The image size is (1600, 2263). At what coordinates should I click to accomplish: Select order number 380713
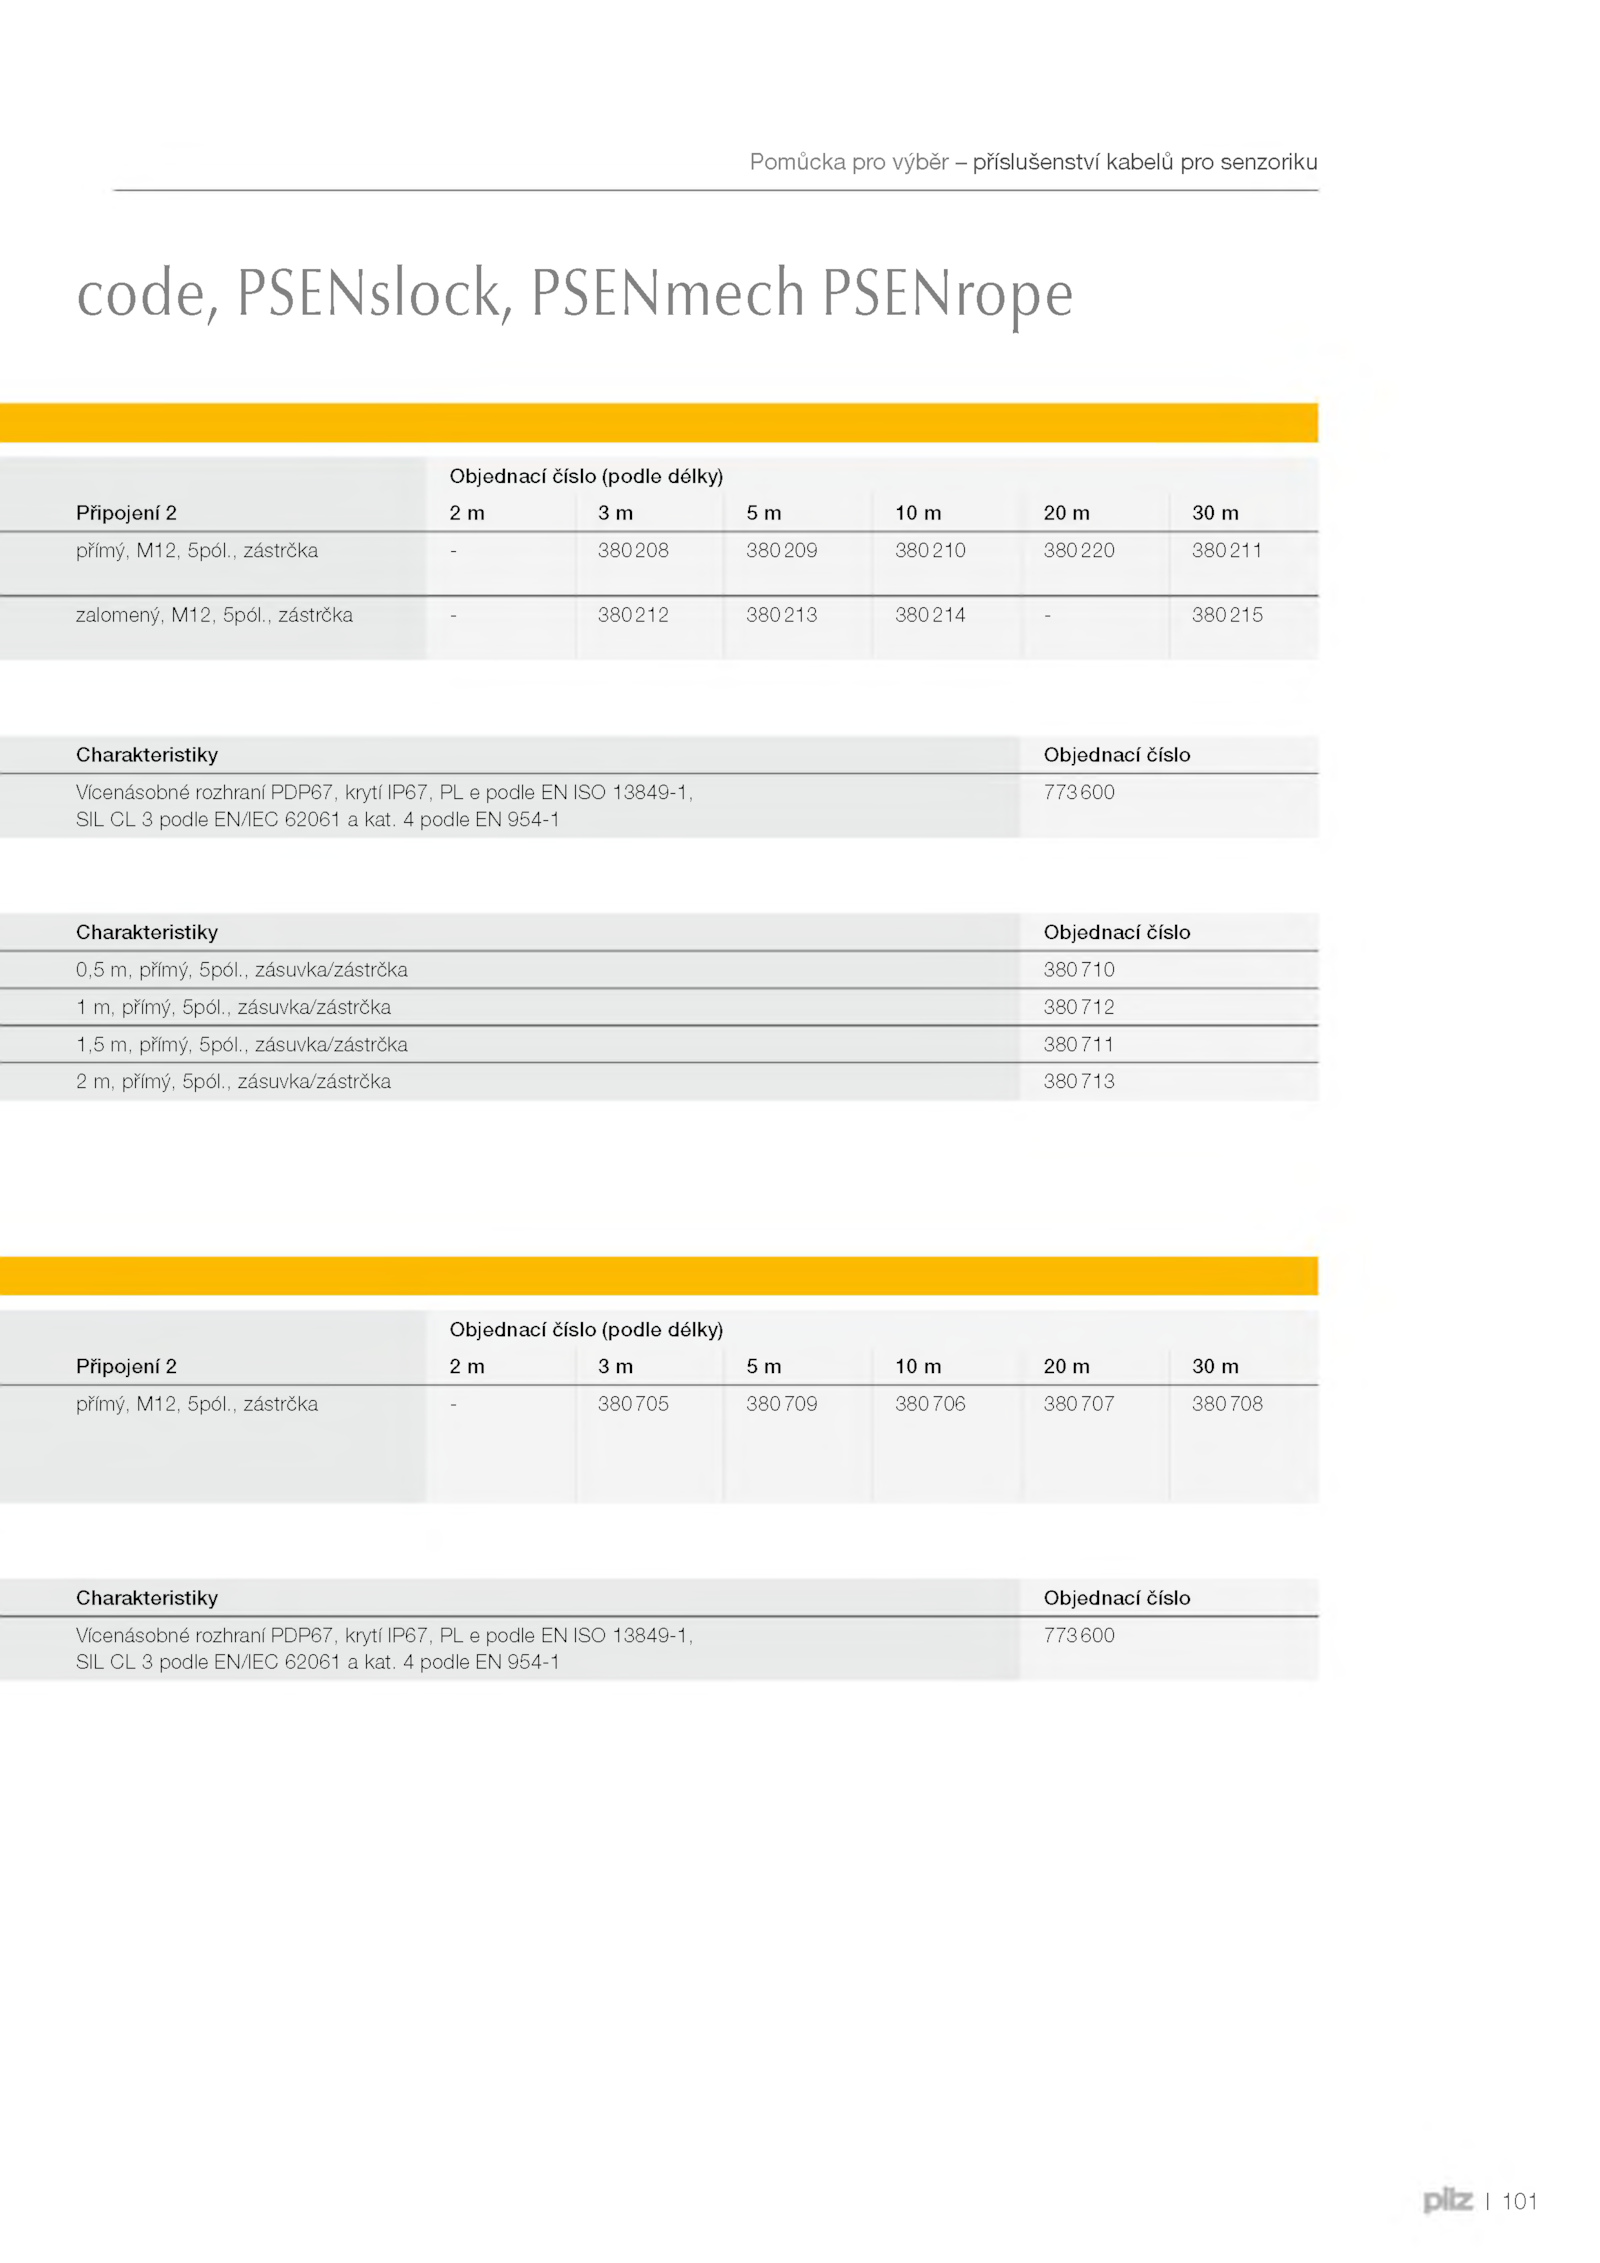click(x=1078, y=1081)
